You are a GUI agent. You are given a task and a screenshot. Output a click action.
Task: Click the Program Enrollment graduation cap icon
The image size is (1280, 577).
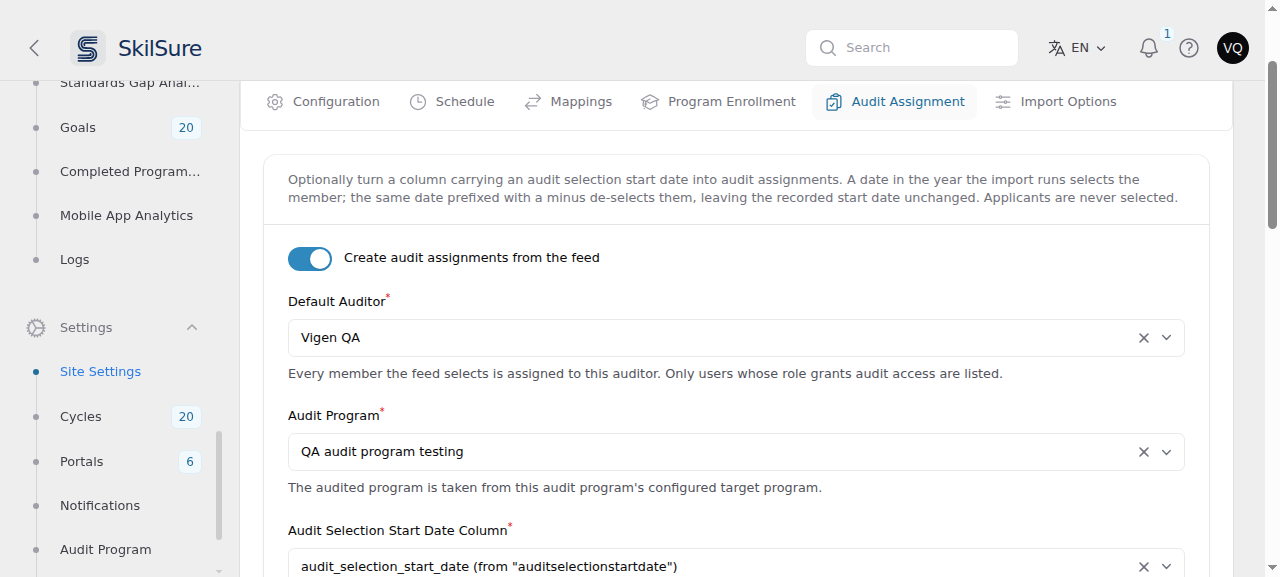(x=650, y=102)
